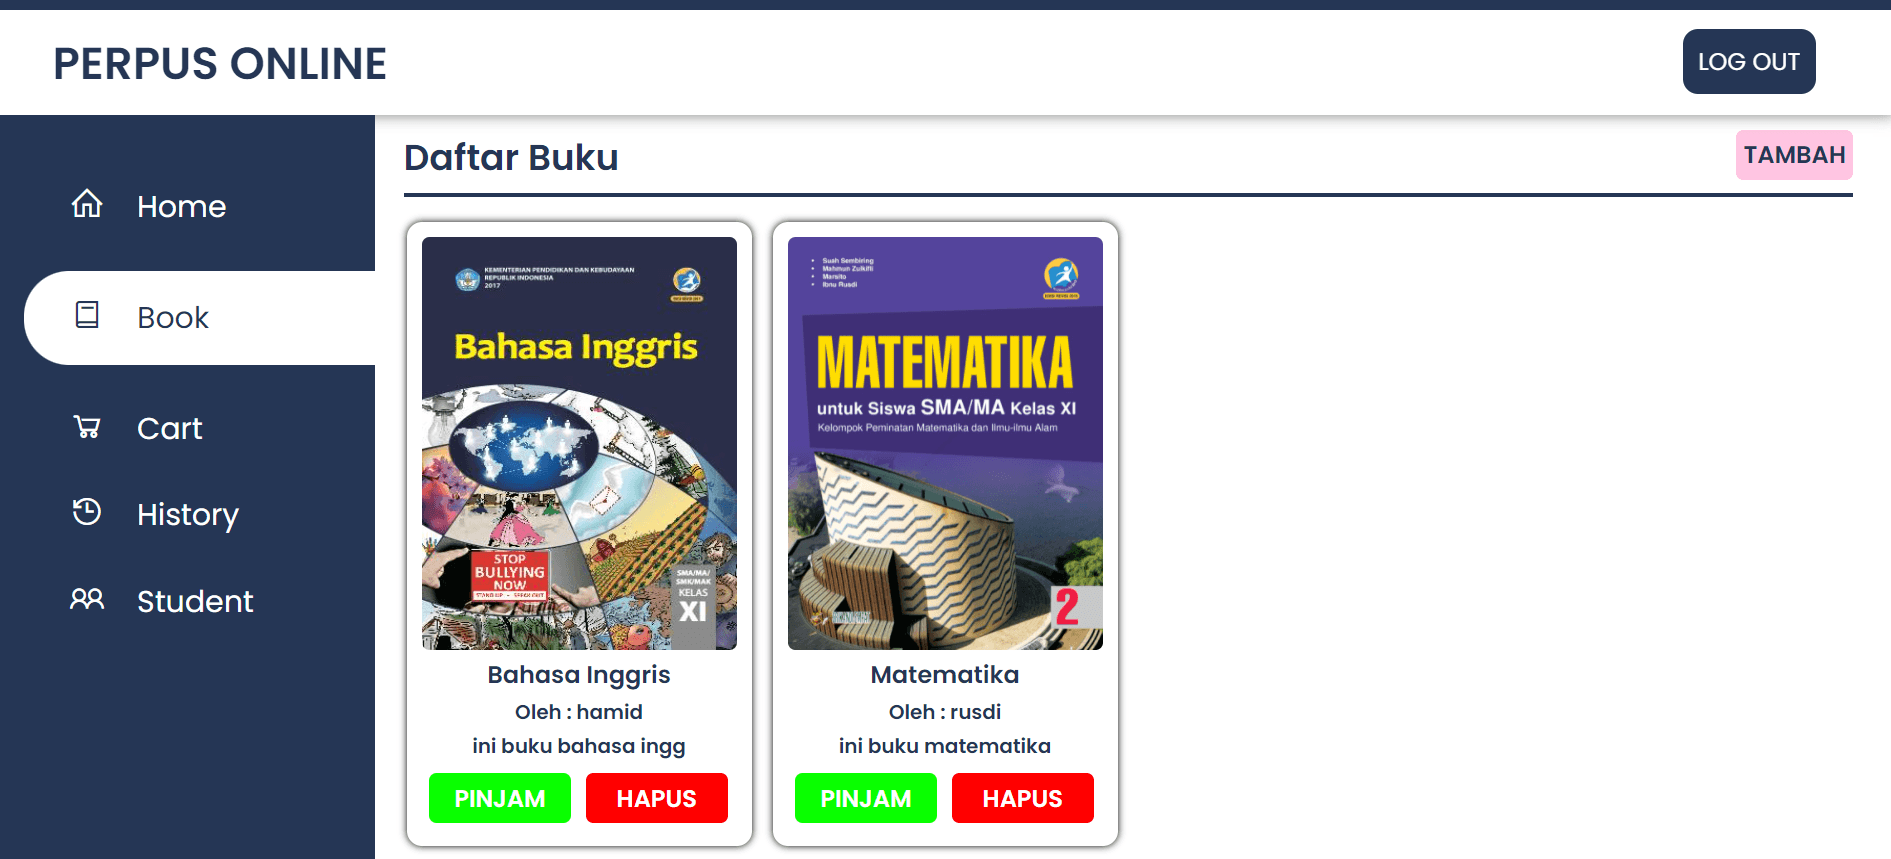Click the Matematika book title text
This screenshot has height=859, width=1891.
[x=945, y=675]
